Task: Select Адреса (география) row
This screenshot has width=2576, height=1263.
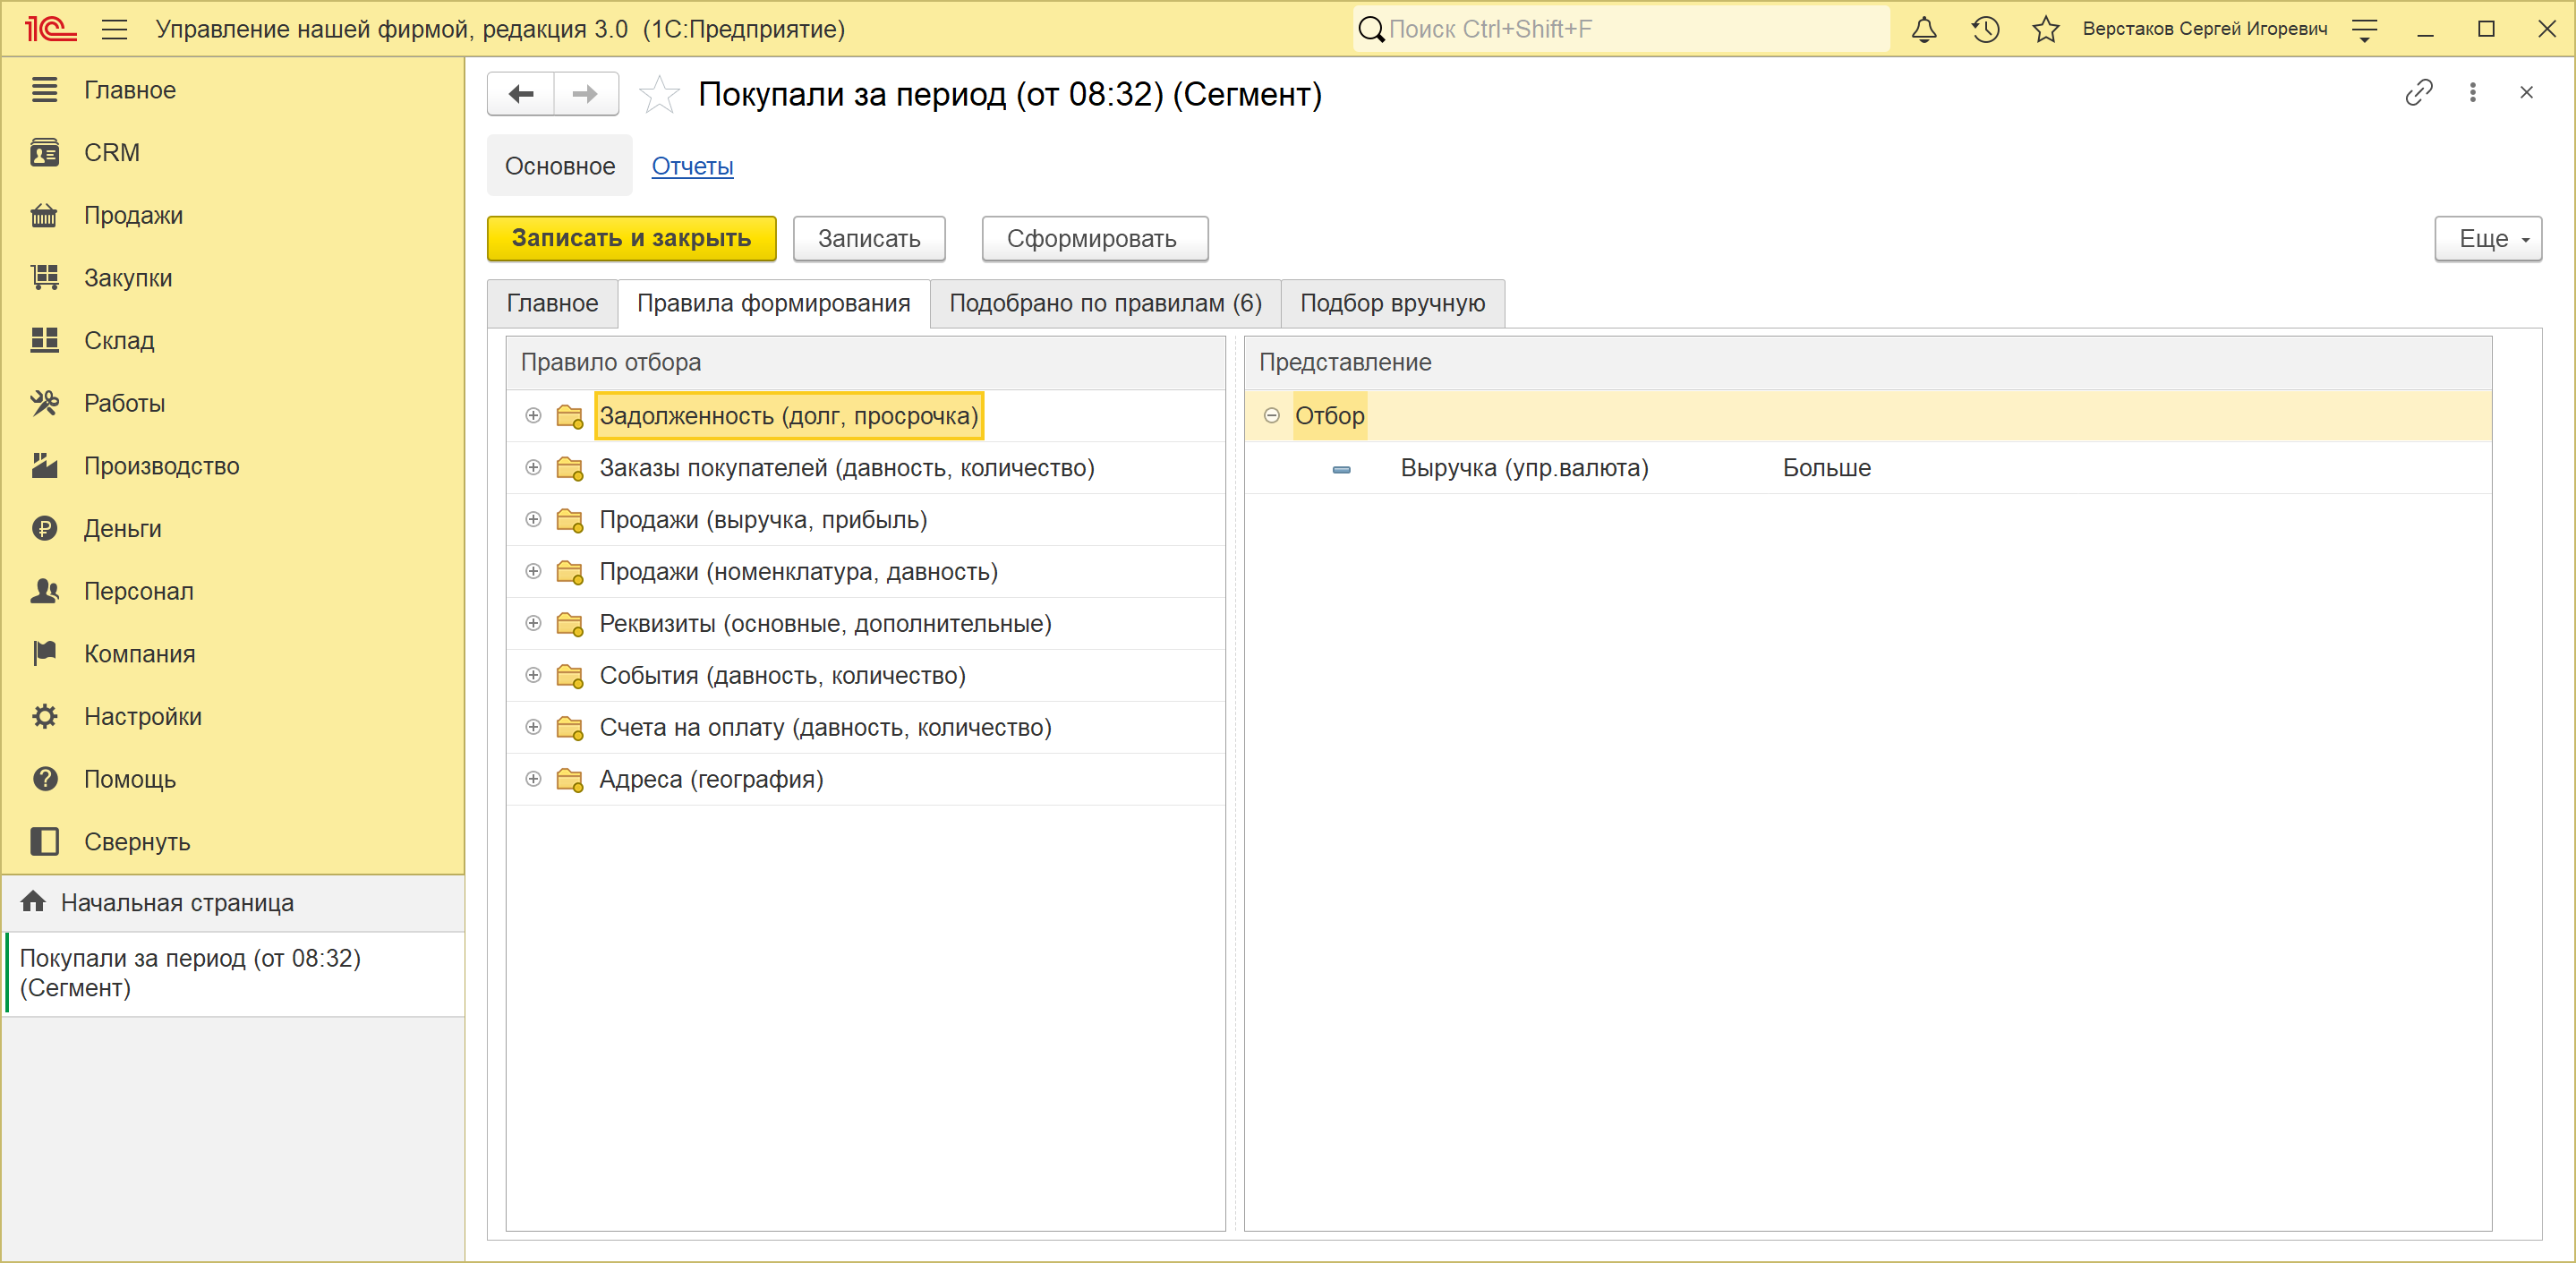Action: tap(865, 780)
